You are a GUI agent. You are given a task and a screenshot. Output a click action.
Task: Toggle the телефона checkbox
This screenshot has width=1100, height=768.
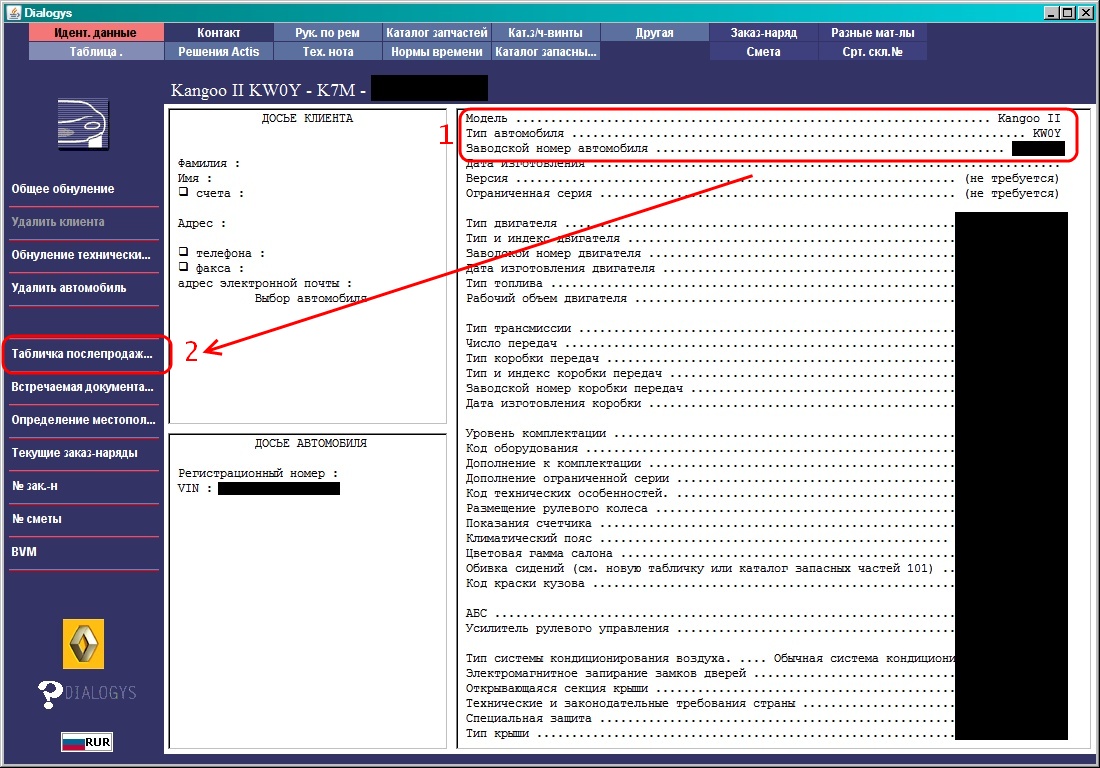tap(183, 251)
